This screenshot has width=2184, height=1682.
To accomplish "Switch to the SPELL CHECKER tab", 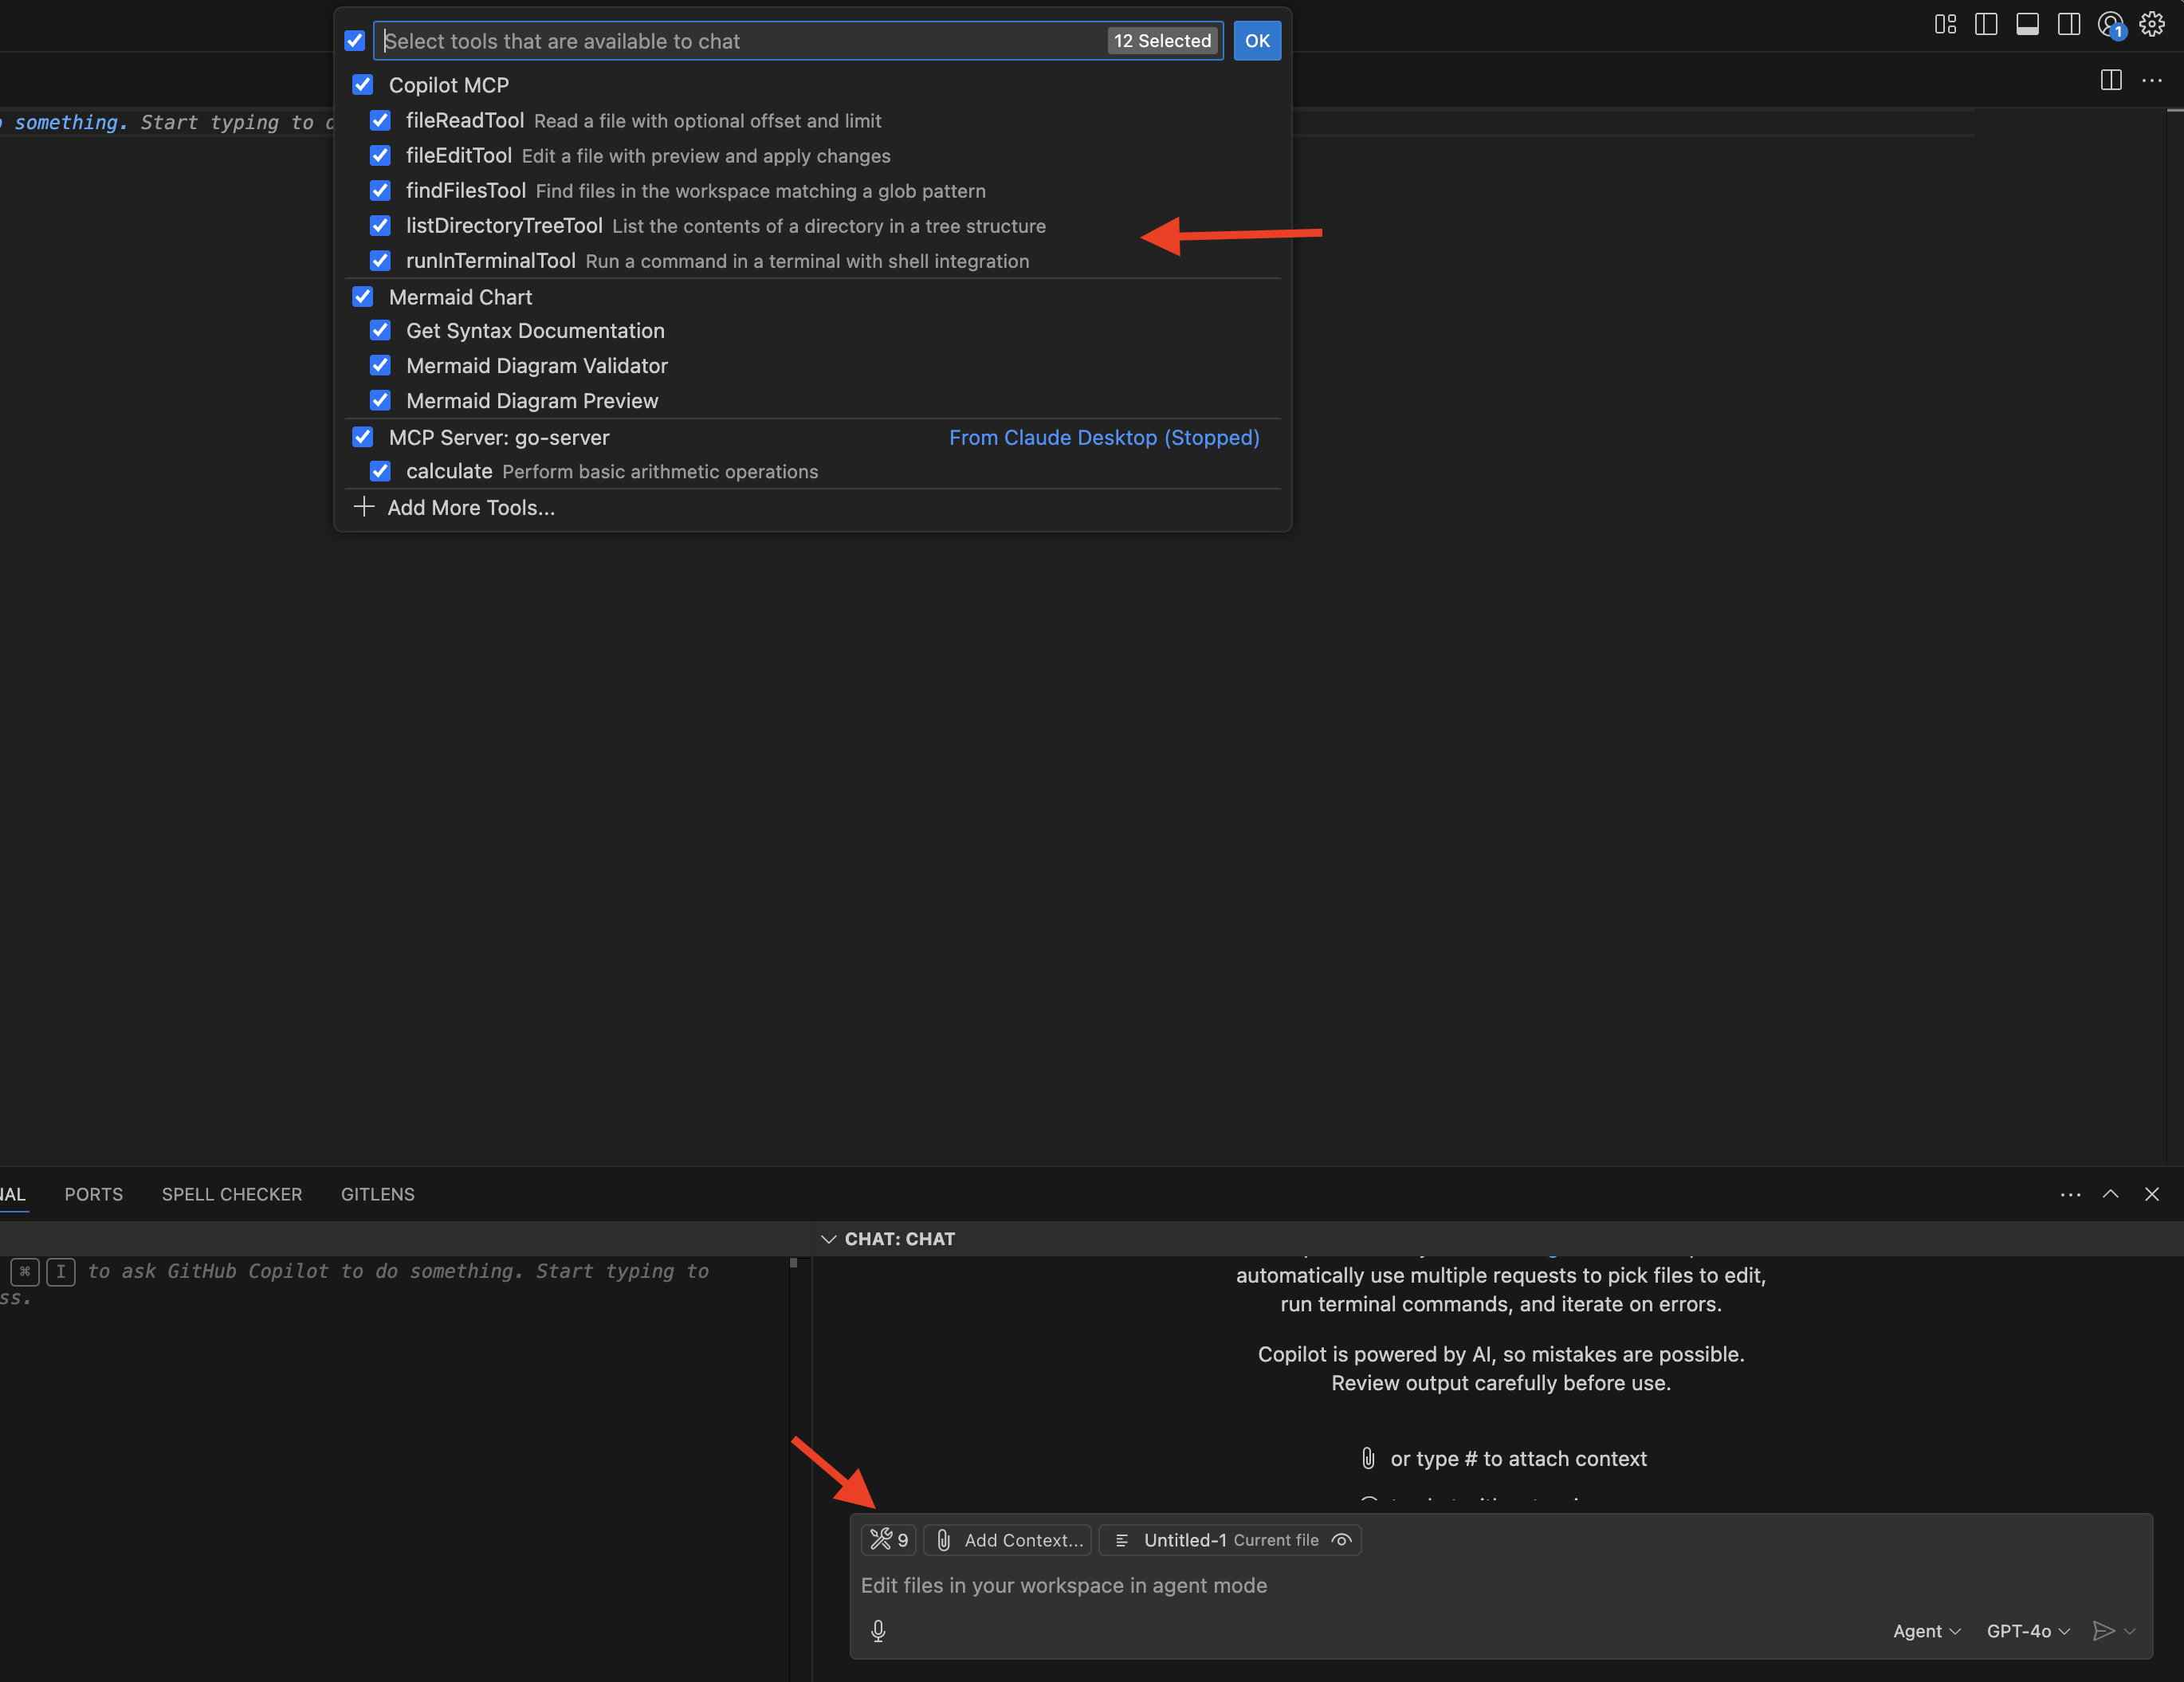I will (x=232, y=1194).
